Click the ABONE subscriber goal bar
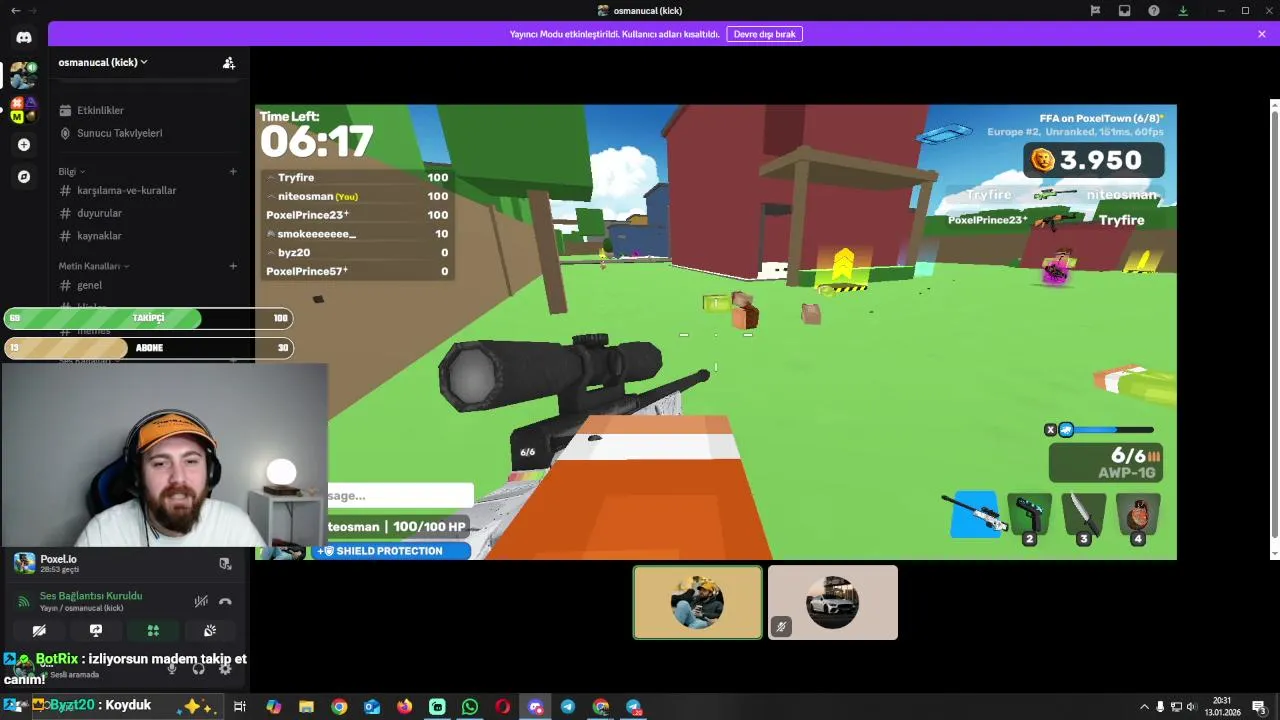 pos(149,348)
